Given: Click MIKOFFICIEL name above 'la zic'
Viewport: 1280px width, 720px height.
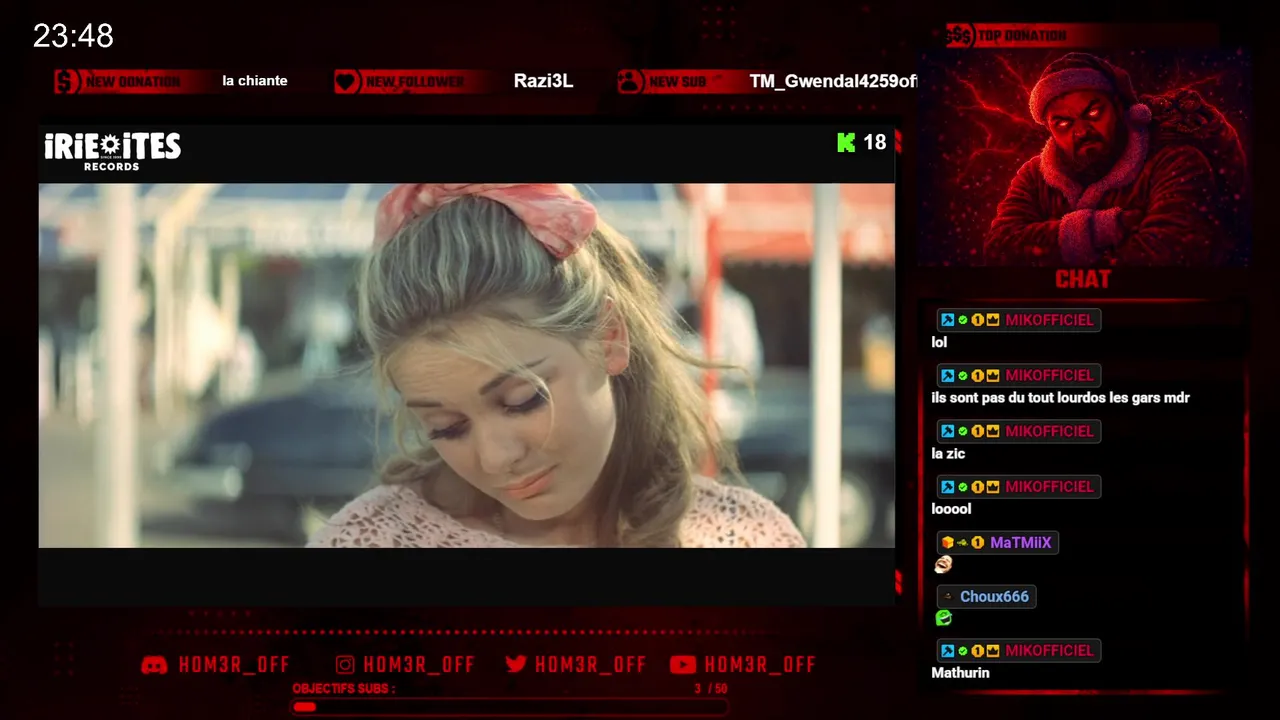Looking at the screenshot, I should (1049, 431).
